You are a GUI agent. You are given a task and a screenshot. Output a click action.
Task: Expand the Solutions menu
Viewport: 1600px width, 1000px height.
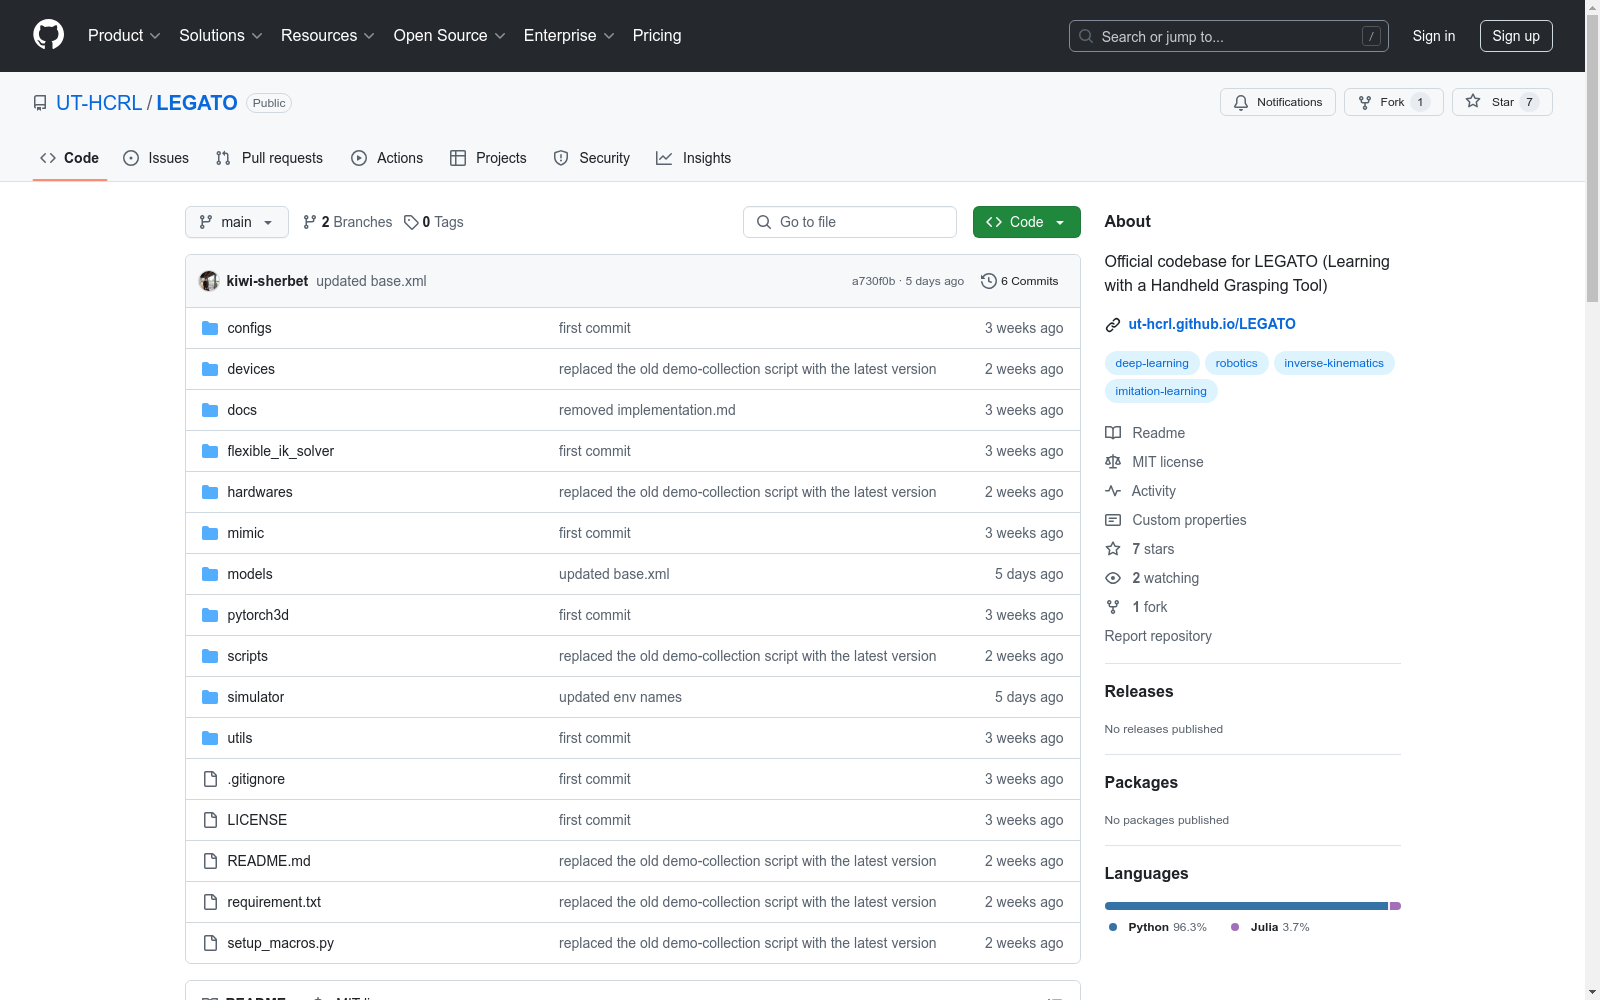point(221,35)
